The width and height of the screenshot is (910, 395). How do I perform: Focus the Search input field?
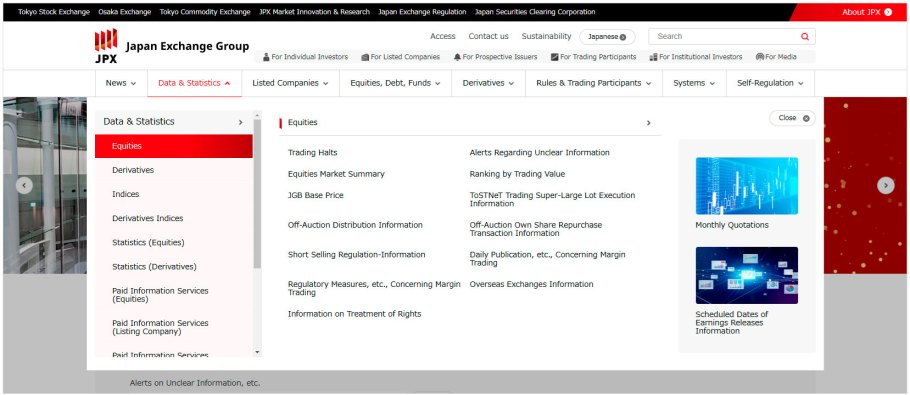[x=723, y=37]
